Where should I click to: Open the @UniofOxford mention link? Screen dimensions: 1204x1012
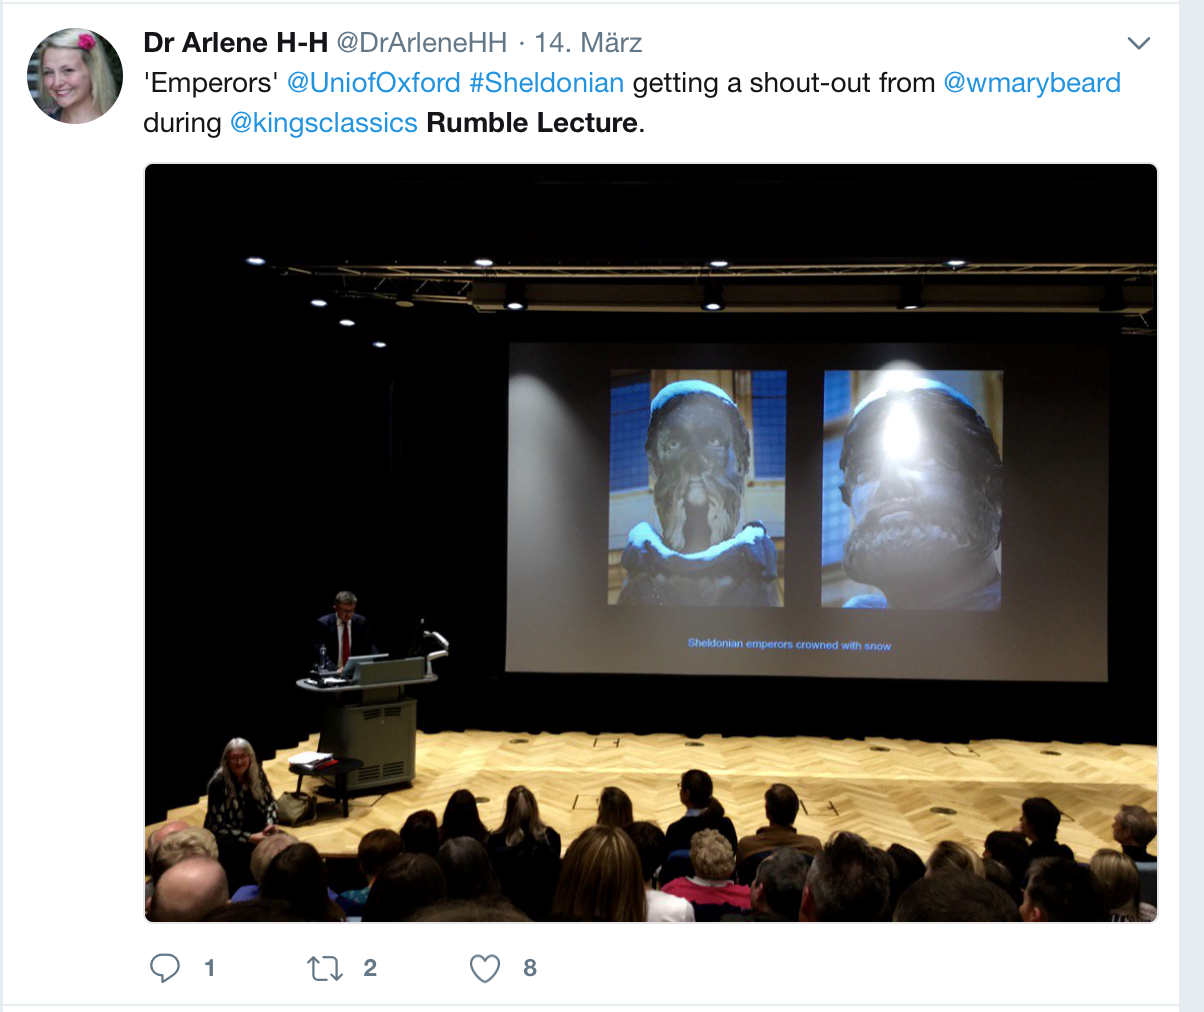[374, 82]
